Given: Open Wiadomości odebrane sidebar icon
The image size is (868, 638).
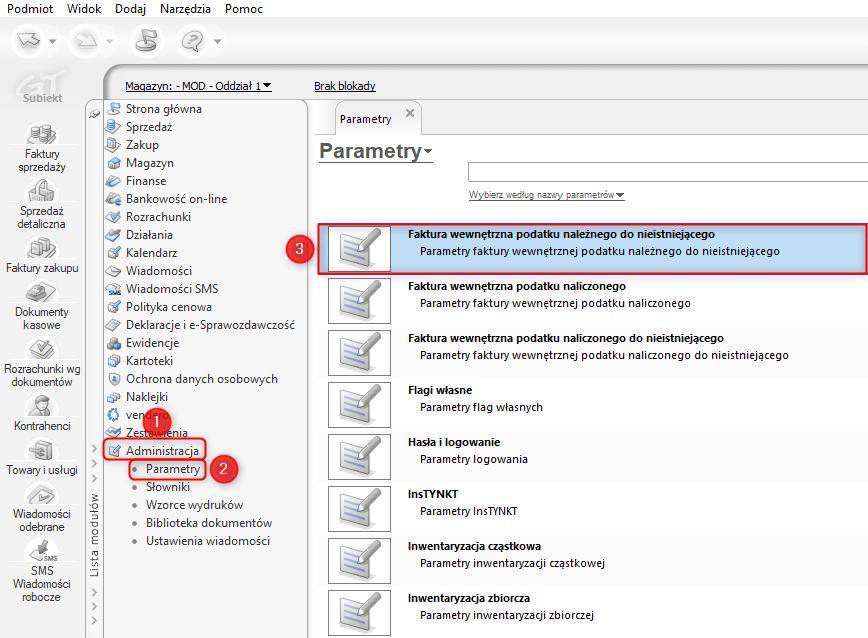Looking at the screenshot, I should pyautogui.click(x=42, y=496).
